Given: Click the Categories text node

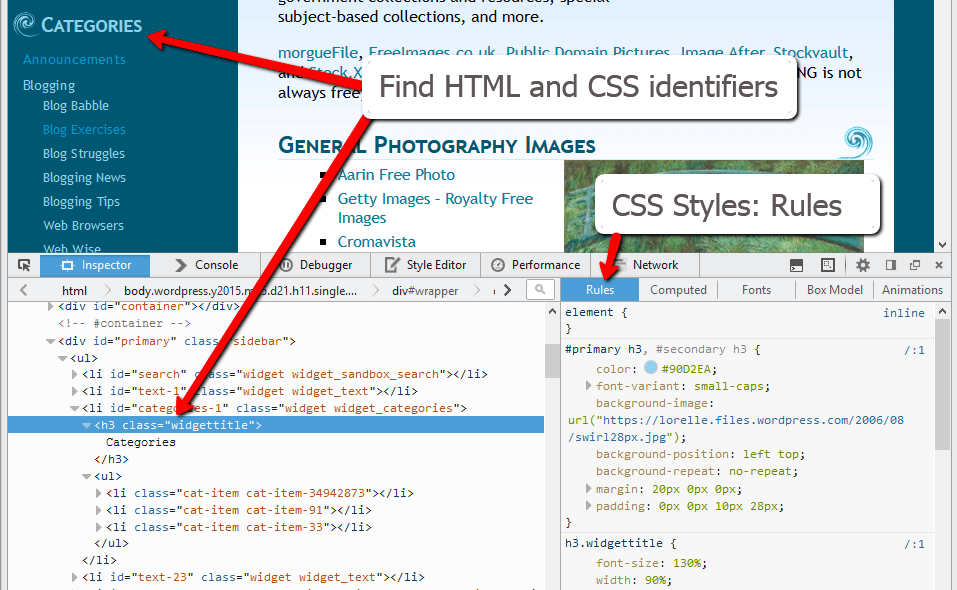Looking at the screenshot, I should pos(140,442).
